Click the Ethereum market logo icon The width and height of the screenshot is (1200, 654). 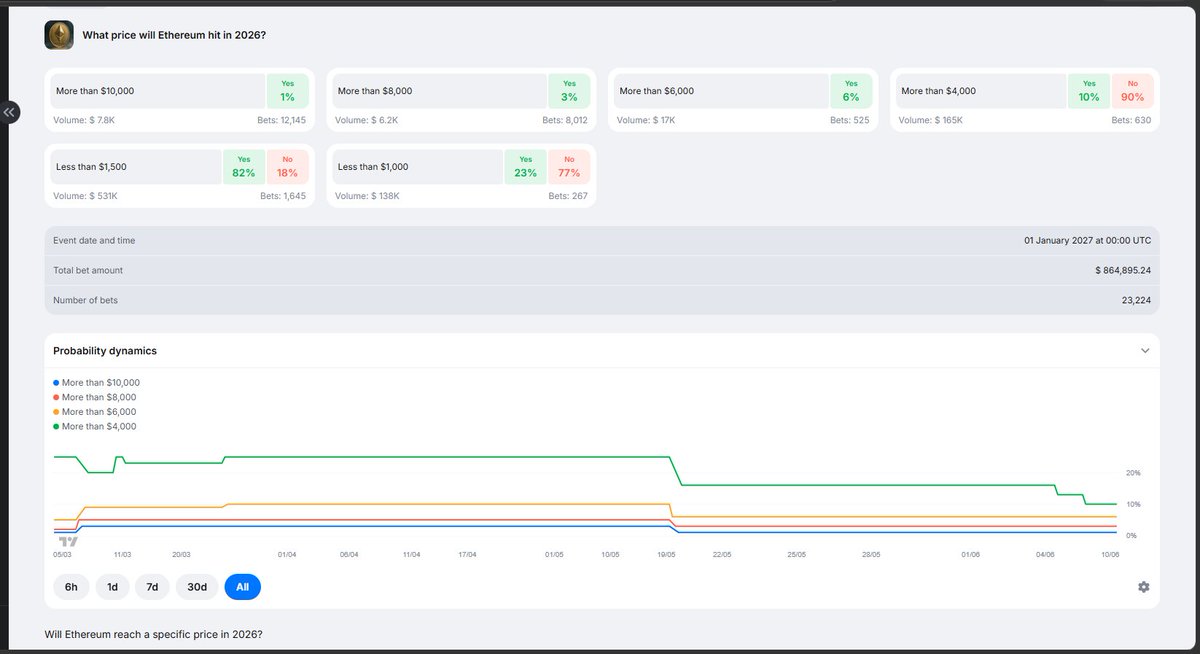coord(59,35)
